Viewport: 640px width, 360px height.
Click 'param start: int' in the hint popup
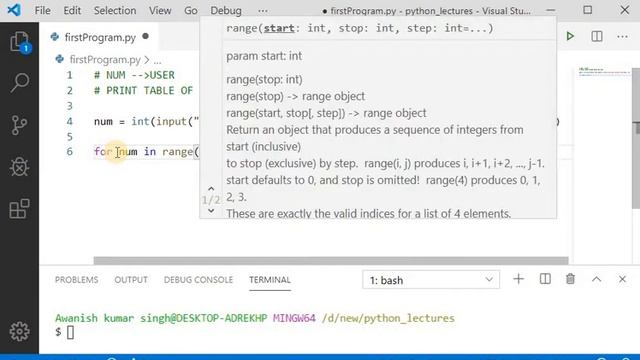coord(264,56)
